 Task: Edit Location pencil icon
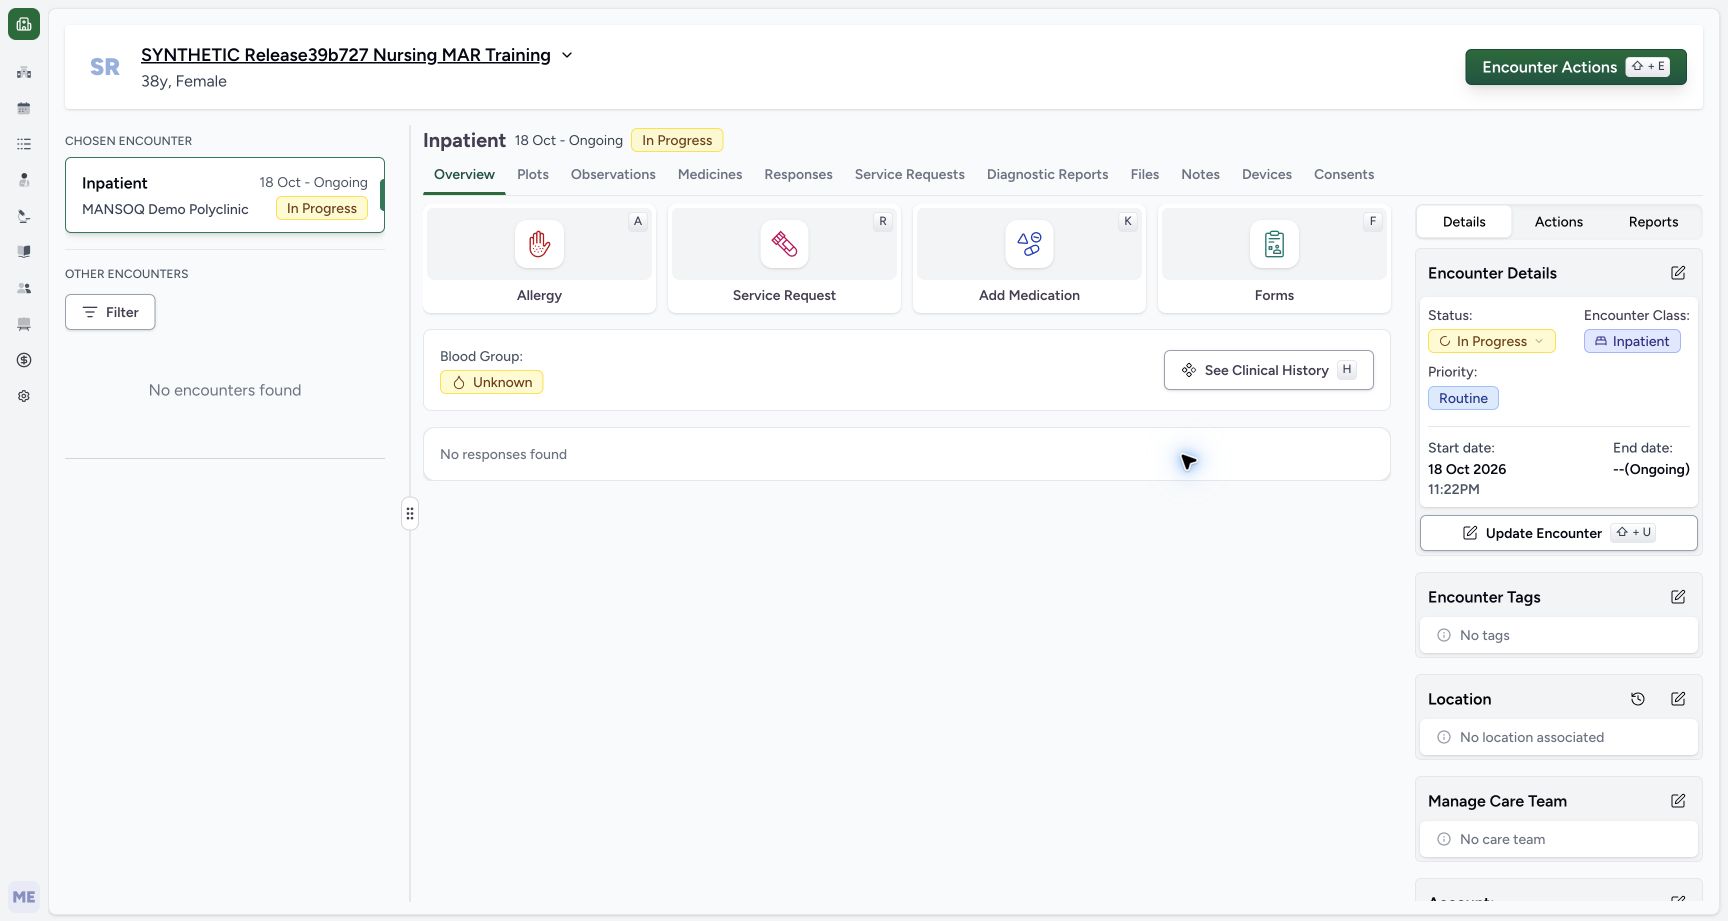point(1678,699)
